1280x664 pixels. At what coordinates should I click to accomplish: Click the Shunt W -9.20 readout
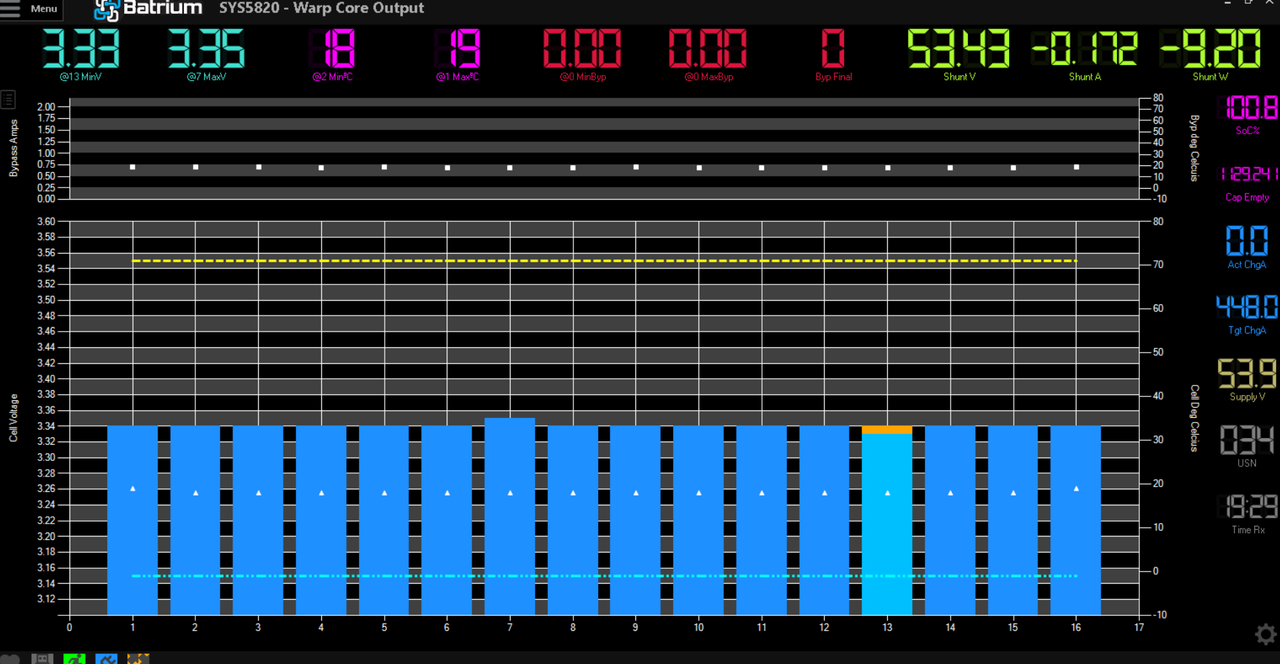point(1210,54)
